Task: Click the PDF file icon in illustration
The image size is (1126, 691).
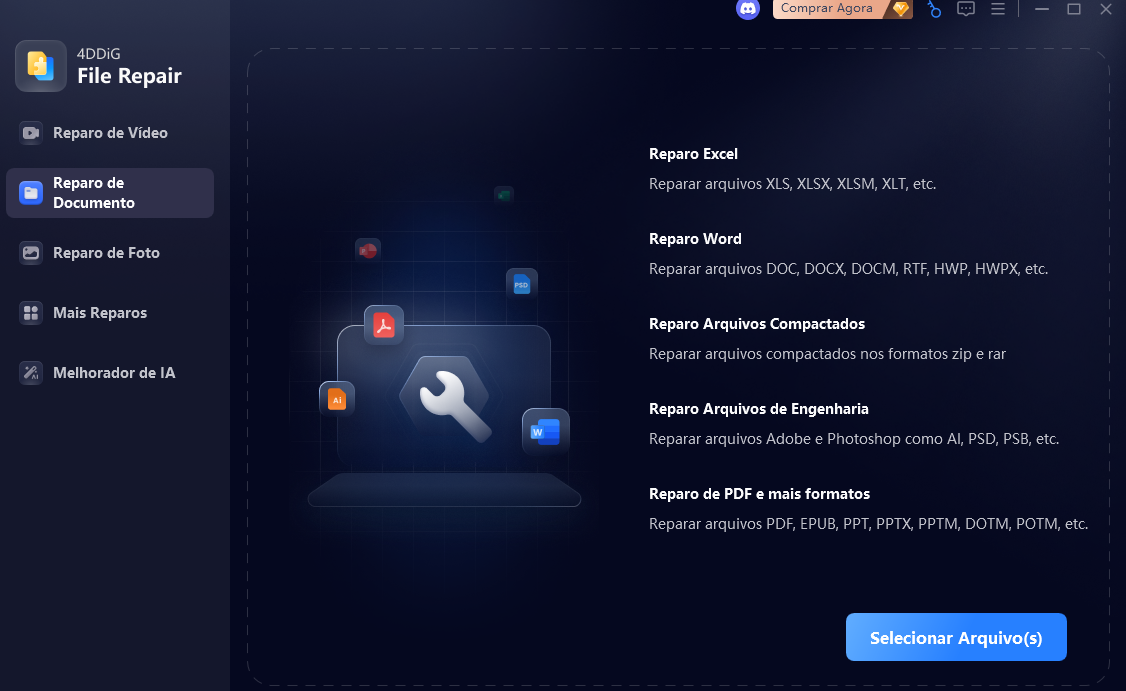Action: click(x=384, y=325)
